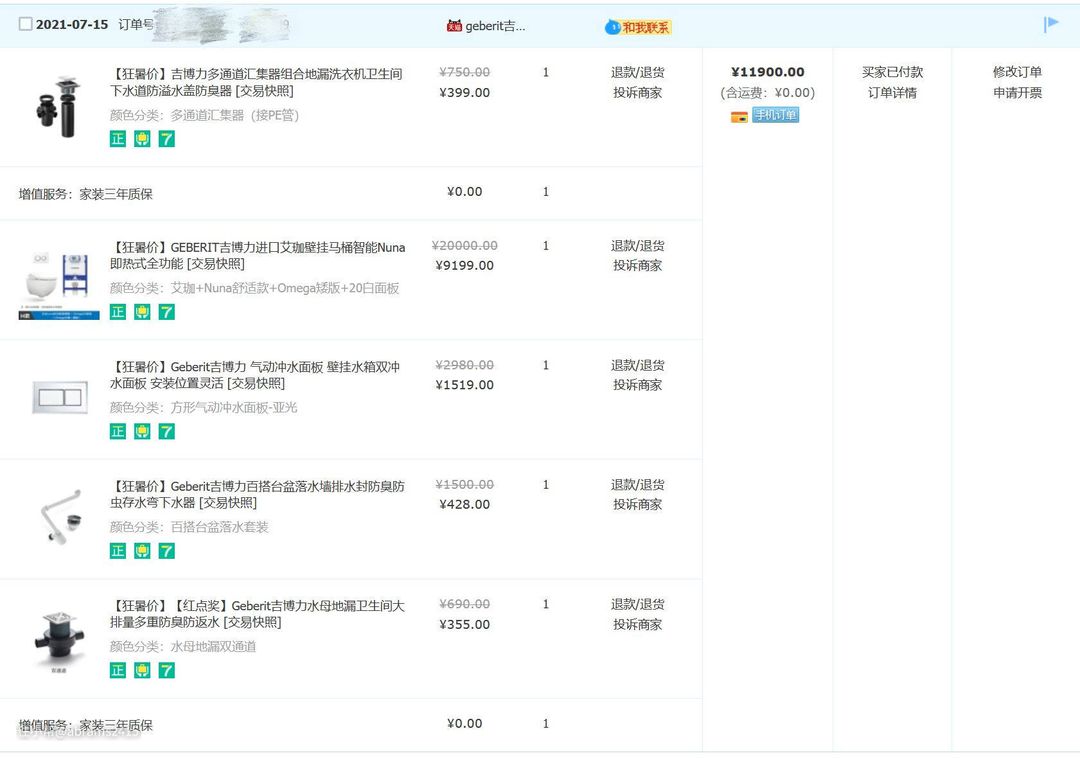This screenshot has width=1080, height=758.
Task: Open '订单详情' under 买家已付款
Action: pos(892,93)
